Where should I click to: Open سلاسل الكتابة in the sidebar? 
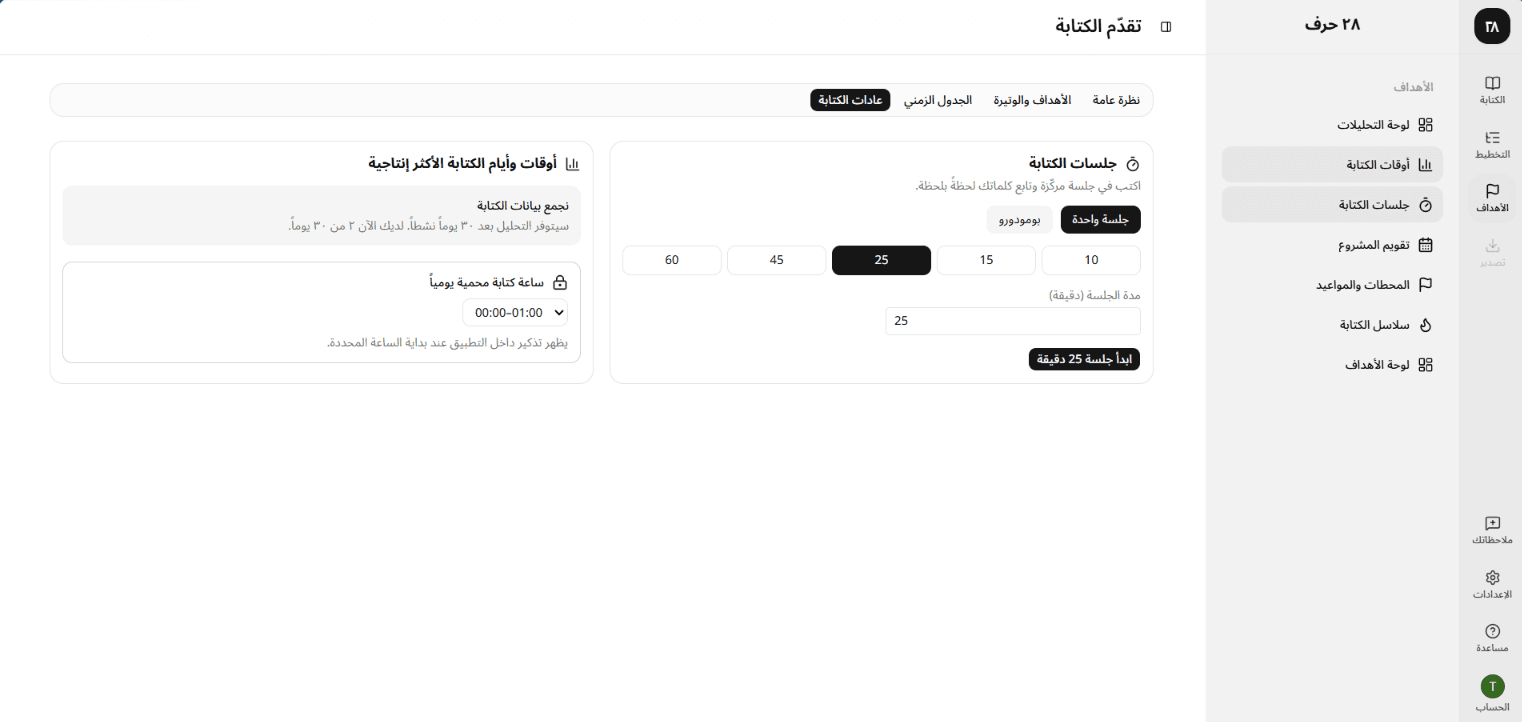(1333, 325)
